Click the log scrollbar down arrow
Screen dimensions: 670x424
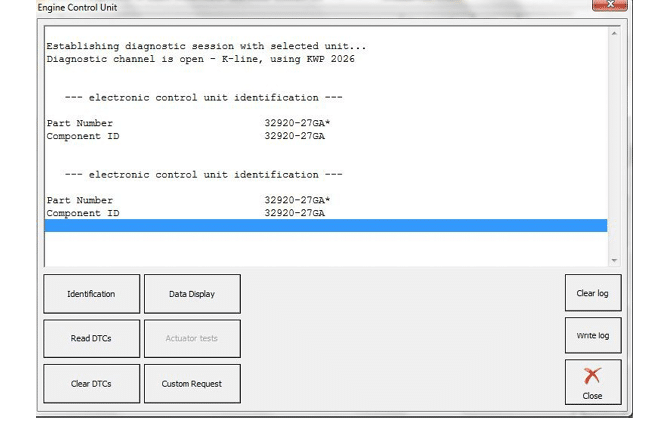coord(614,258)
